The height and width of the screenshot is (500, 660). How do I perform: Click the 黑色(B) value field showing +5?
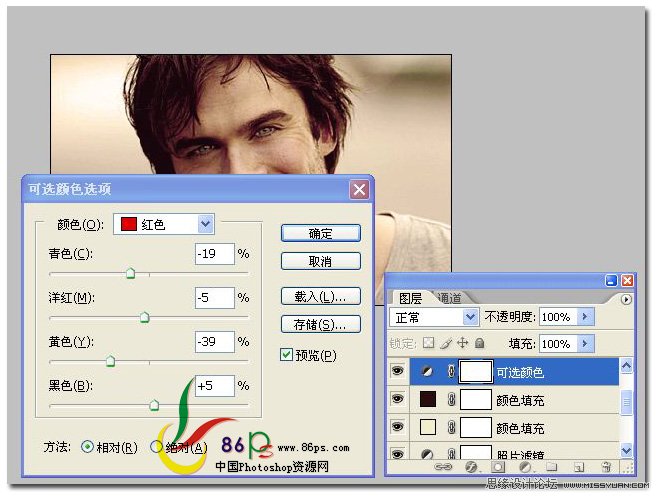point(215,386)
